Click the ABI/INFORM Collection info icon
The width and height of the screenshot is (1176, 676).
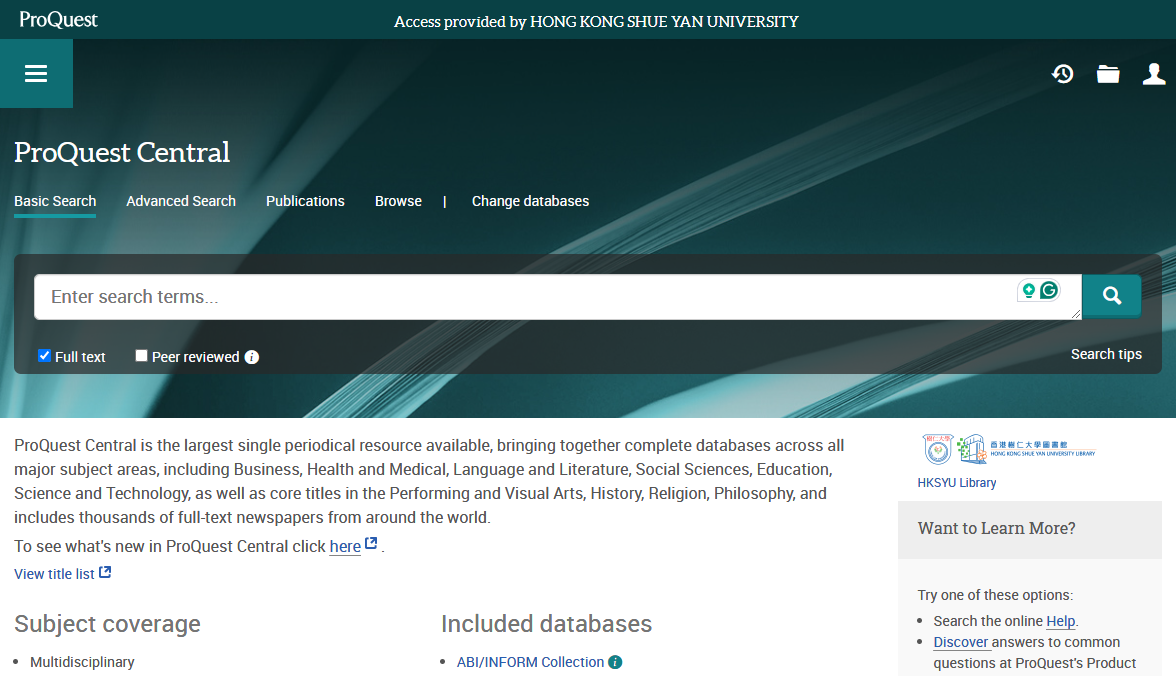tap(615, 662)
